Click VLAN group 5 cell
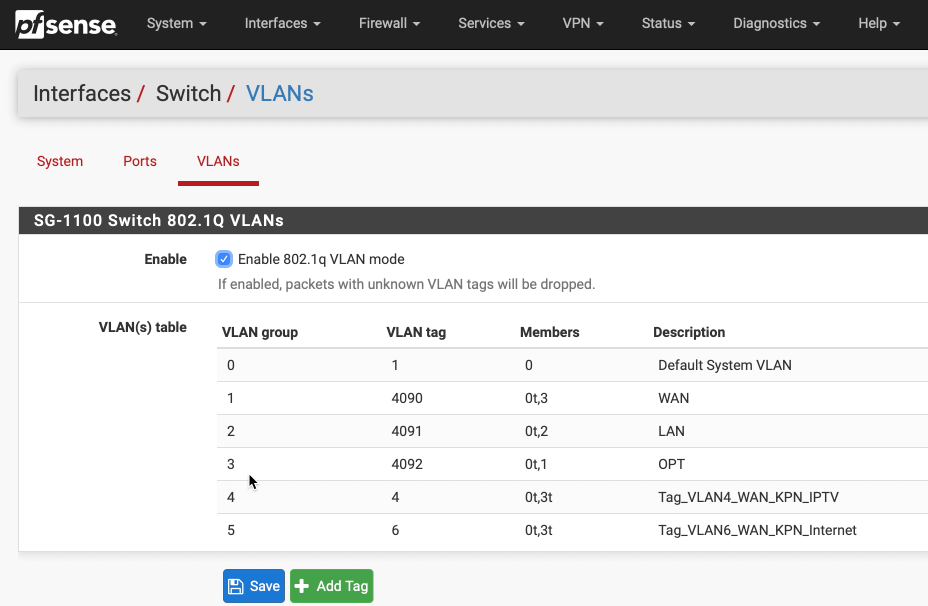 pos(231,530)
